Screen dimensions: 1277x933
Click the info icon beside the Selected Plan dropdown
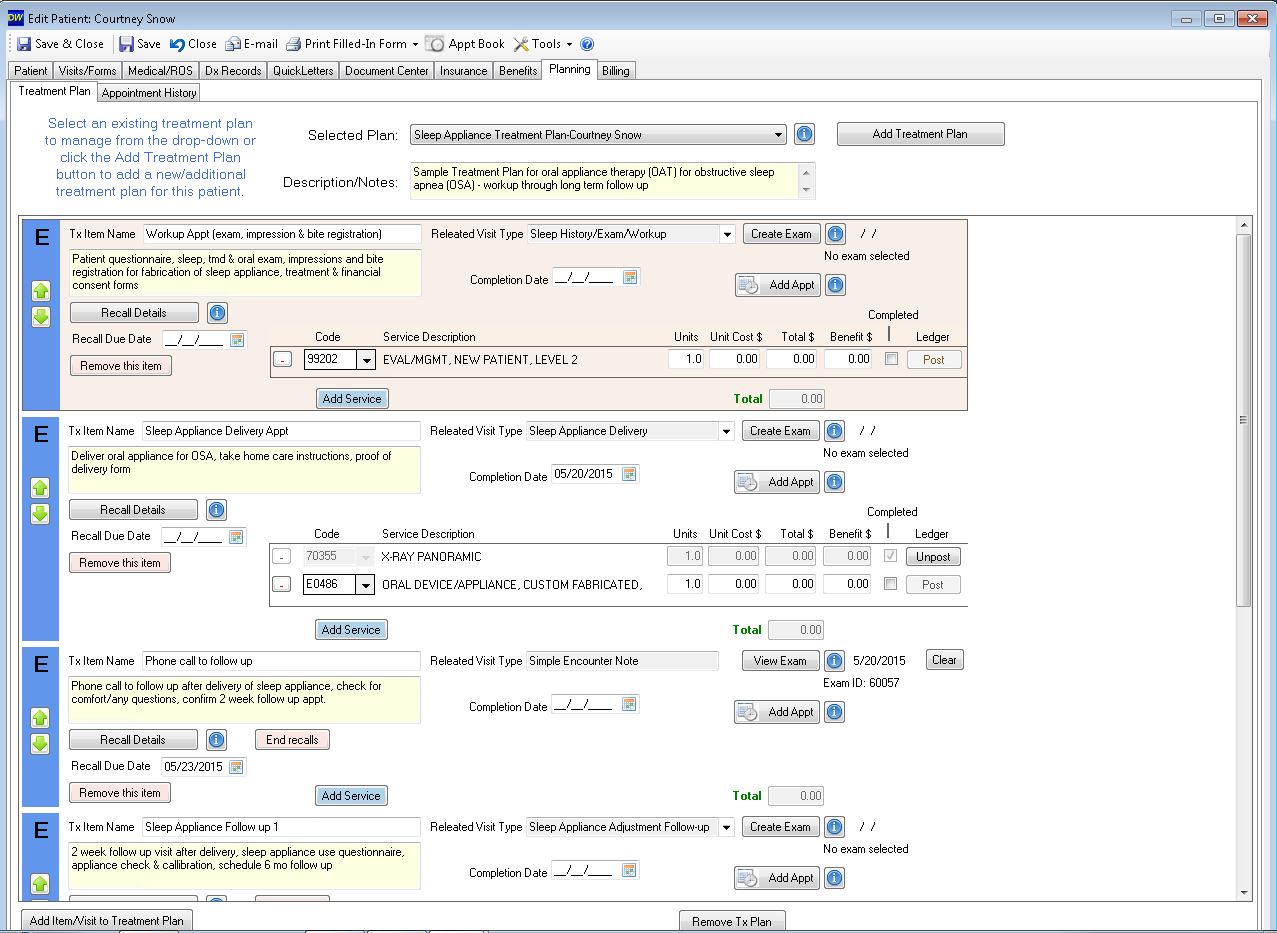[x=803, y=133]
